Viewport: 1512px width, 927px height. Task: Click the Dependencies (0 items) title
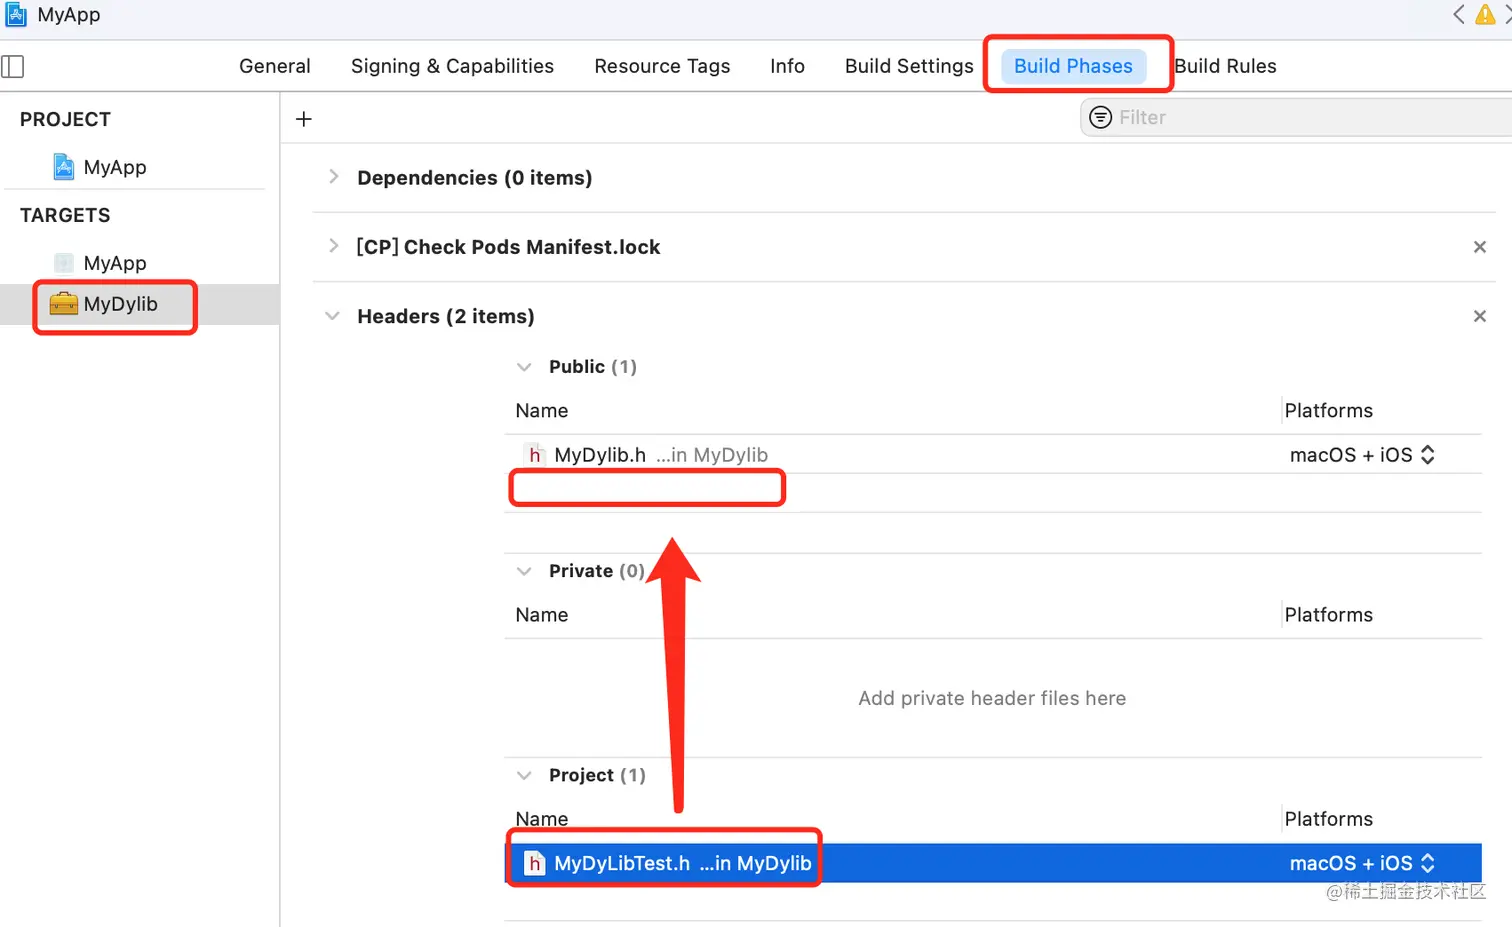pyautogui.click(x=474, y=178)
